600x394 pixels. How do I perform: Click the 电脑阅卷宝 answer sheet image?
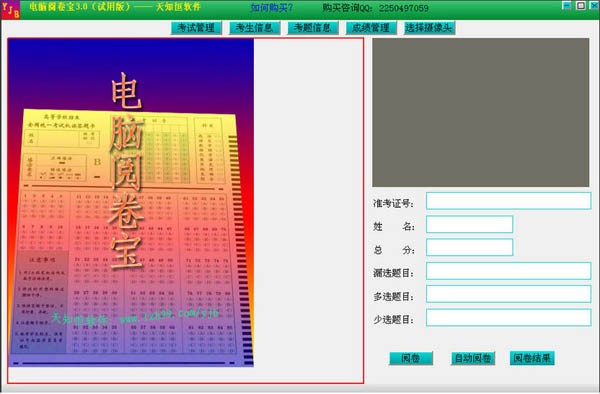point(131,202)
